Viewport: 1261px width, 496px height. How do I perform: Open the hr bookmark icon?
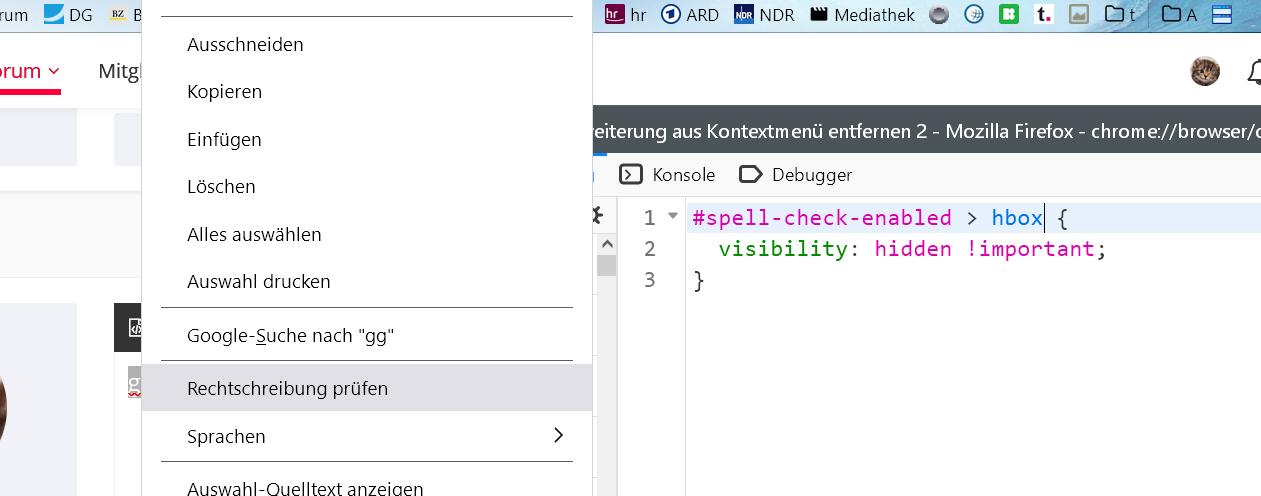[615, 14]
